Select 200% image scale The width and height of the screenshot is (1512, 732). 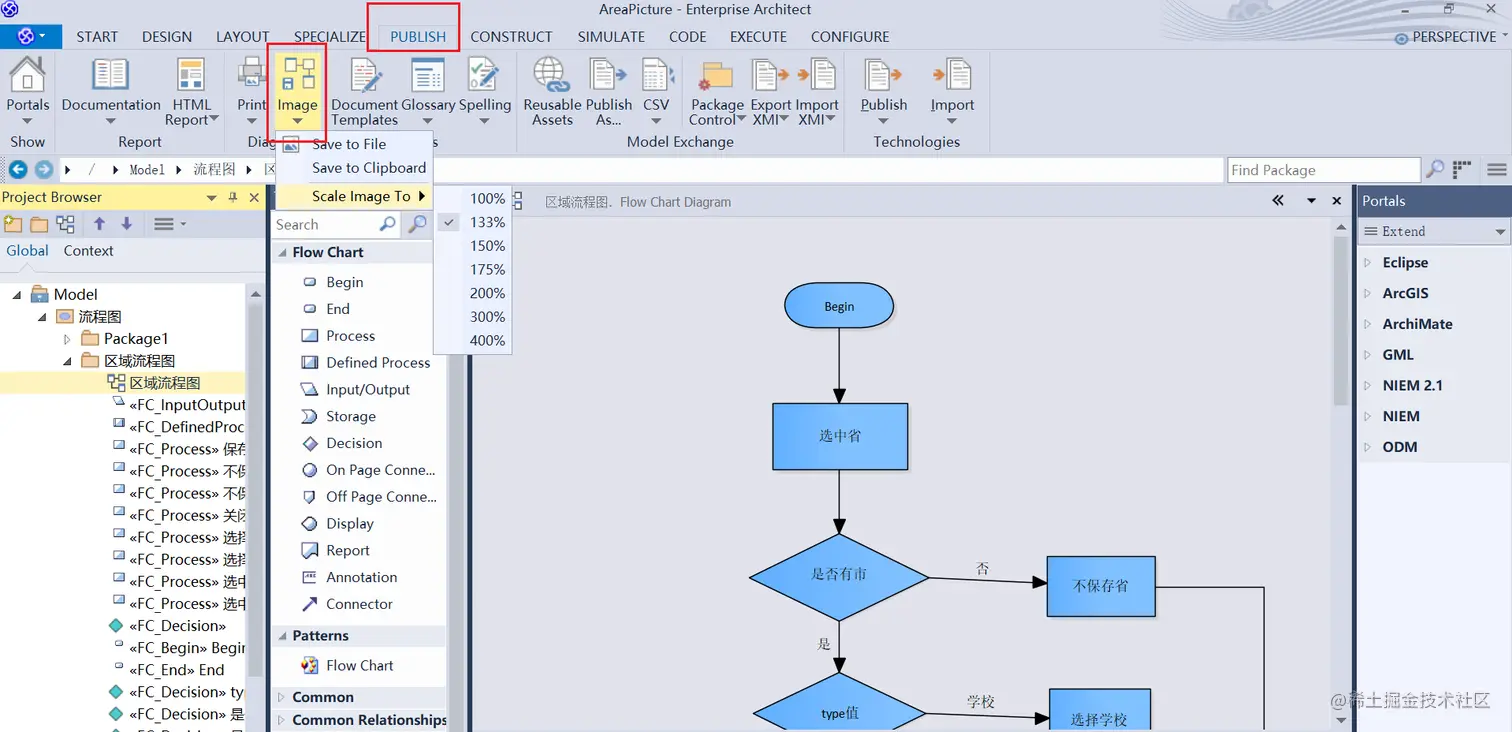coord(487,293)
